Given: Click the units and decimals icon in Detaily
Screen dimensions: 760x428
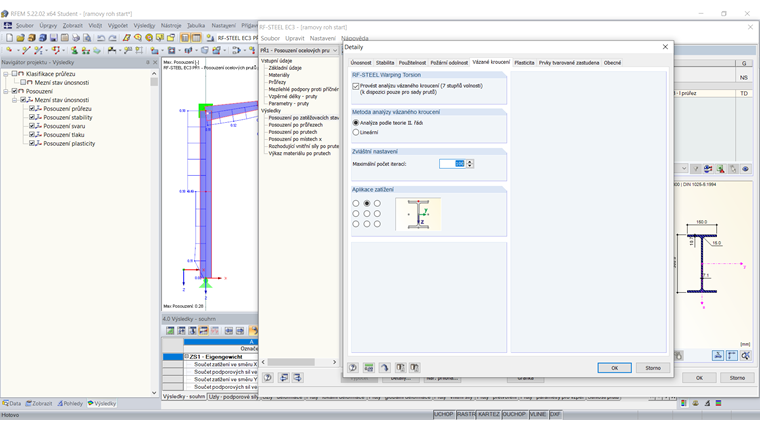Looking at the screenshot, I should pyautogui.click(x=369, y=368).
